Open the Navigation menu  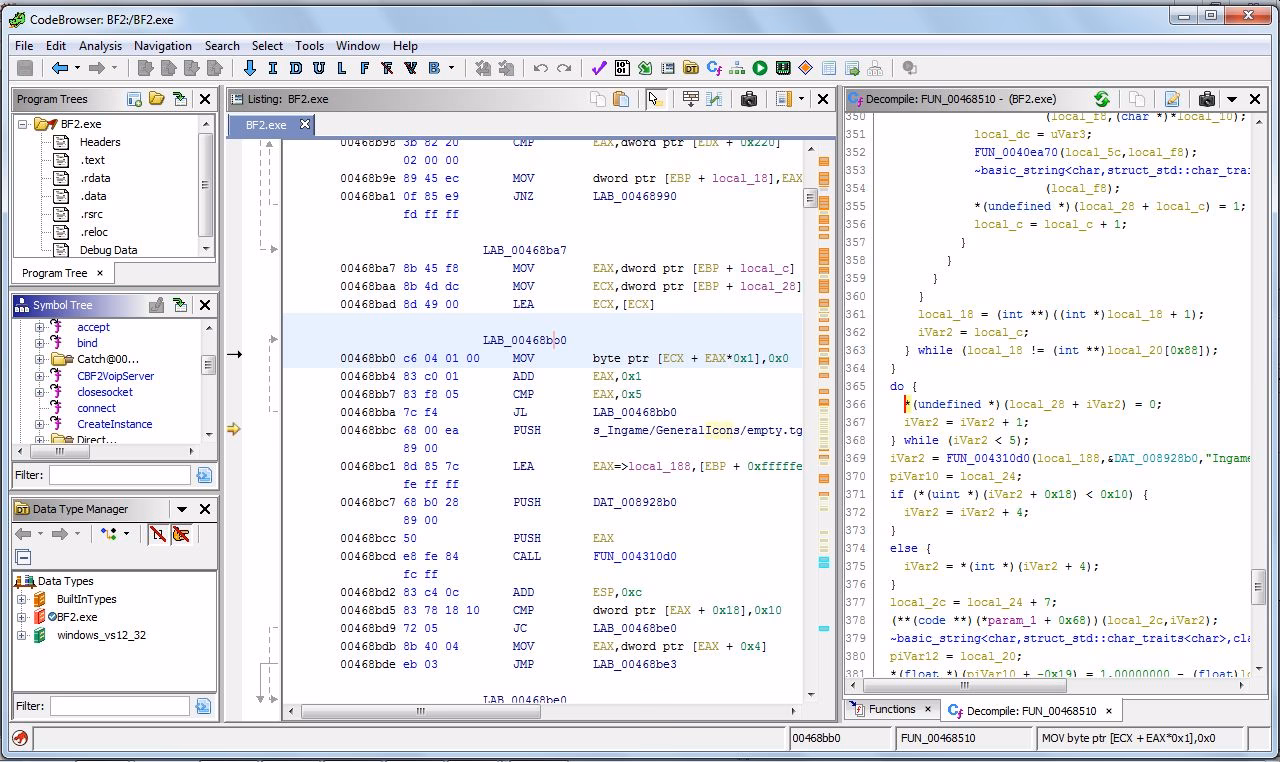(163, 46)
